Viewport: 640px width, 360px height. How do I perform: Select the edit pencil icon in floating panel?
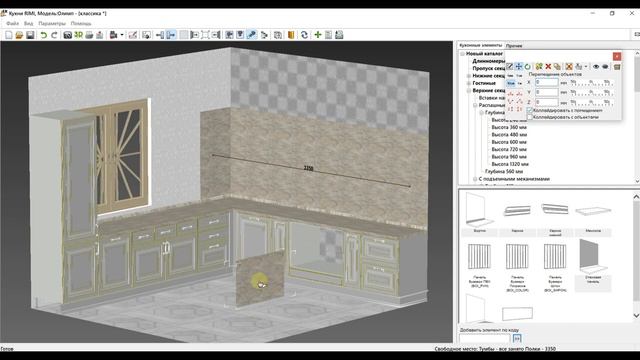509,66
